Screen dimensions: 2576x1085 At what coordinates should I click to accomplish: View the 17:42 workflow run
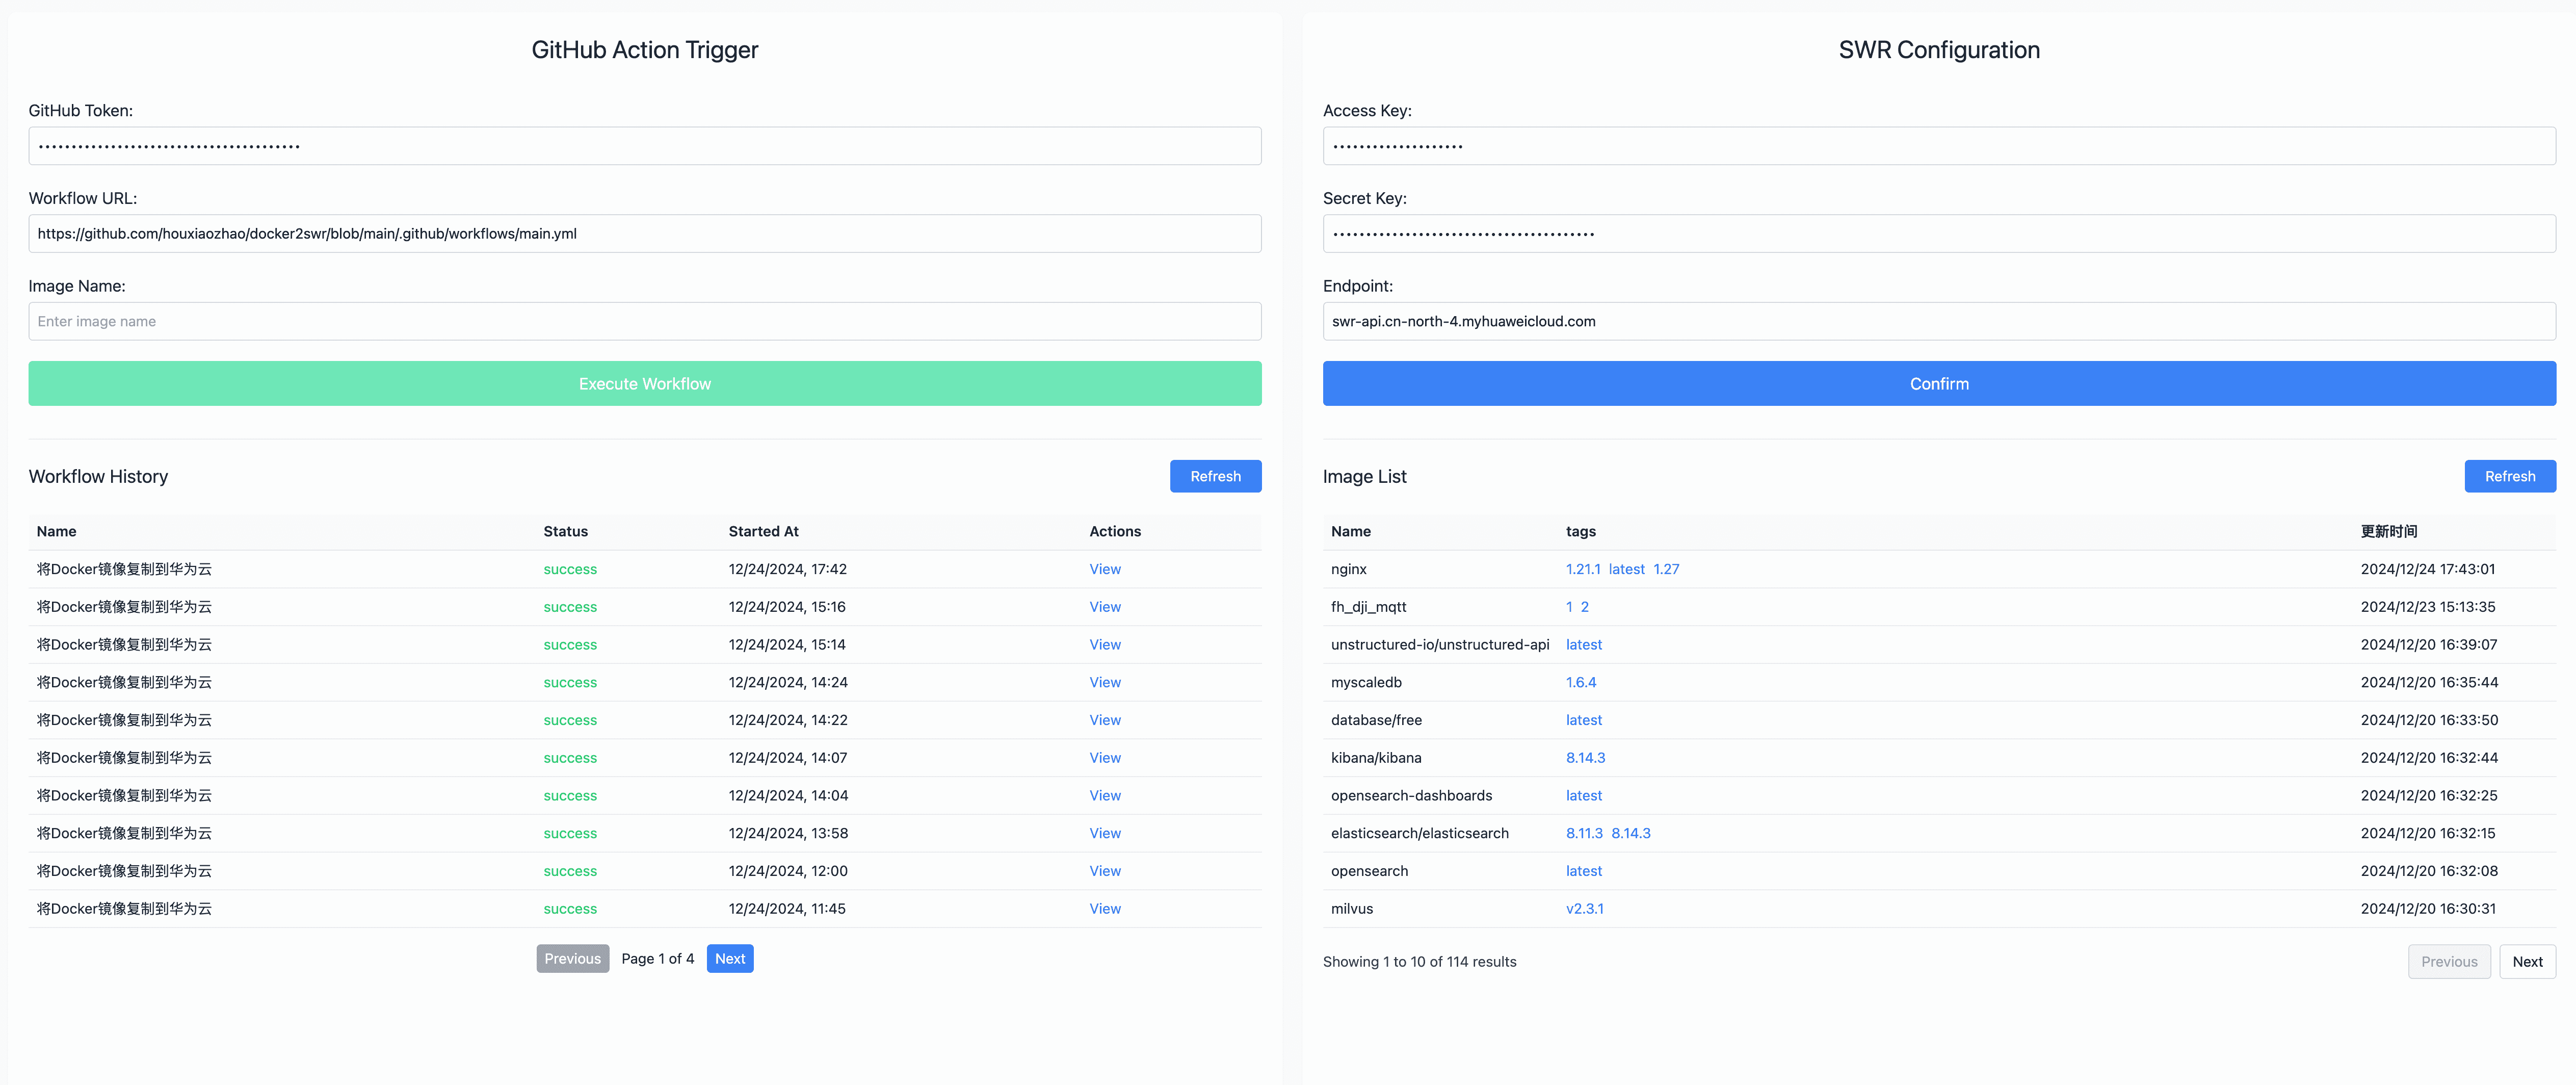coord(1104,569)
